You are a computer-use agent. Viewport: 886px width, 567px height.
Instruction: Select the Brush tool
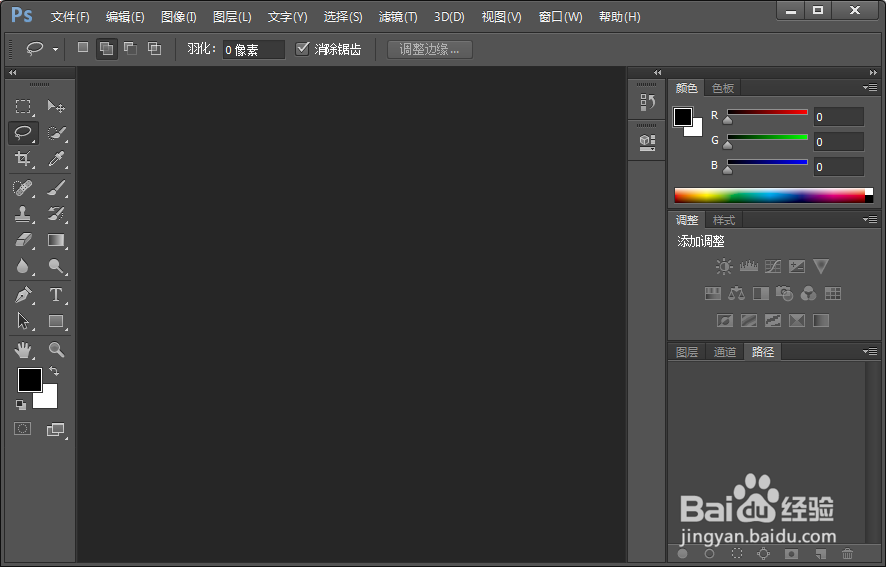point(56,188)
